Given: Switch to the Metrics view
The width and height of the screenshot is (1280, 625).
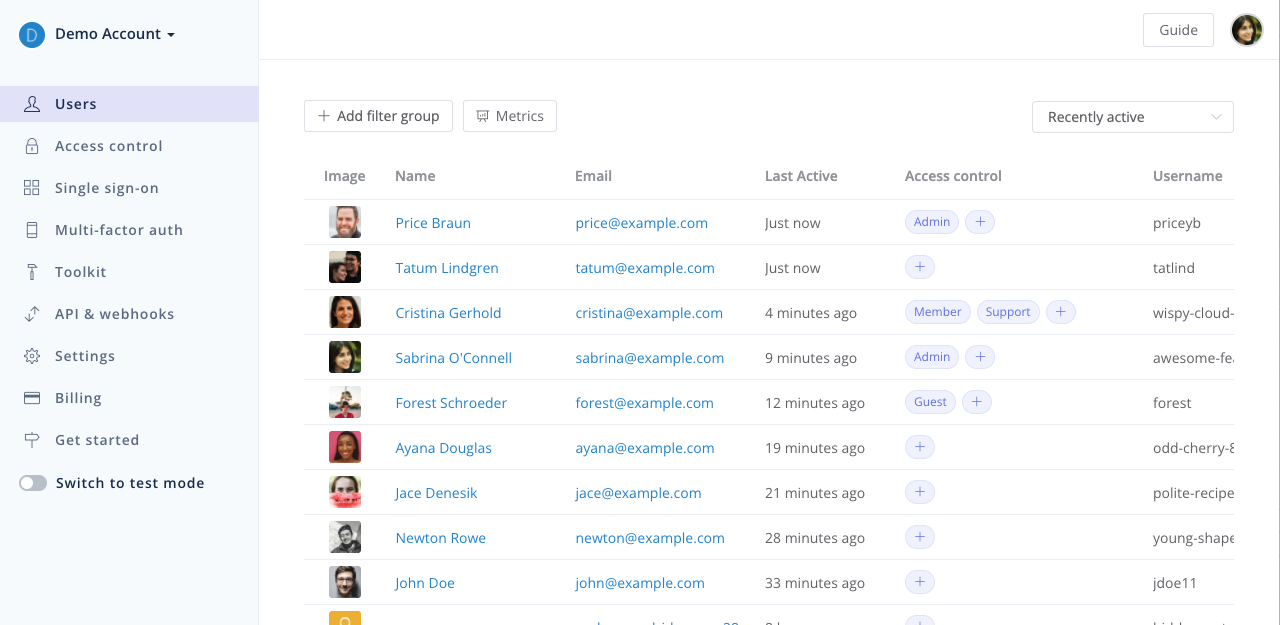Looking at the screenshot, I should pos(509,116).
